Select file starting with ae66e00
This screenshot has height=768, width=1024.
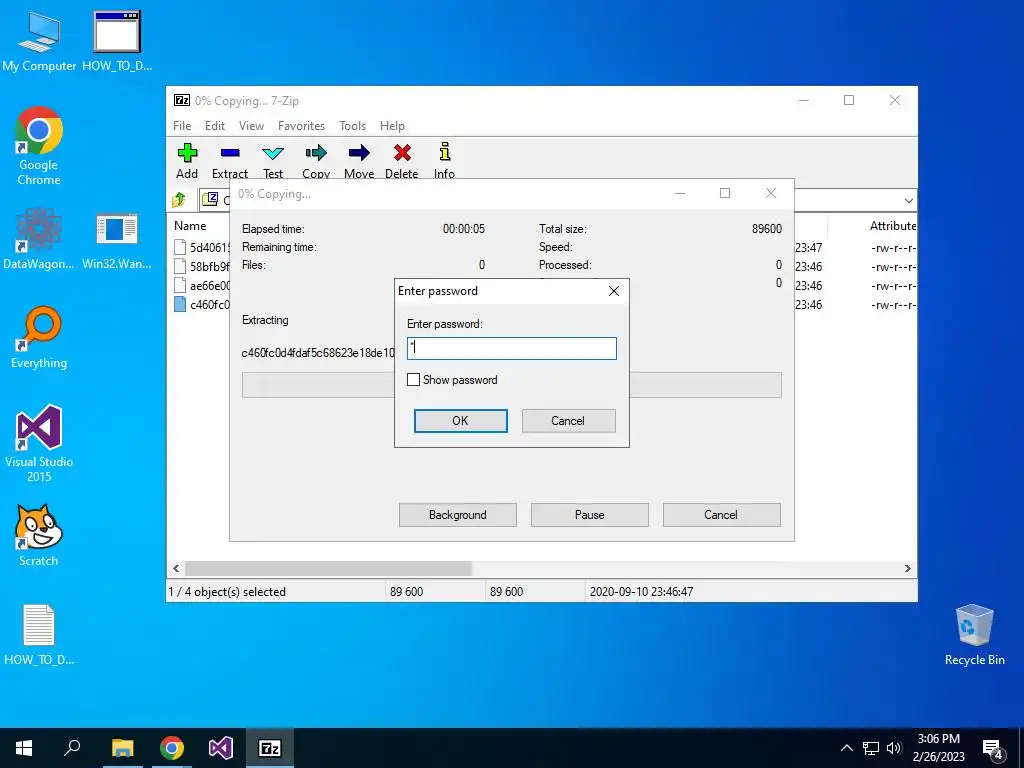click(x=202, y=285)
